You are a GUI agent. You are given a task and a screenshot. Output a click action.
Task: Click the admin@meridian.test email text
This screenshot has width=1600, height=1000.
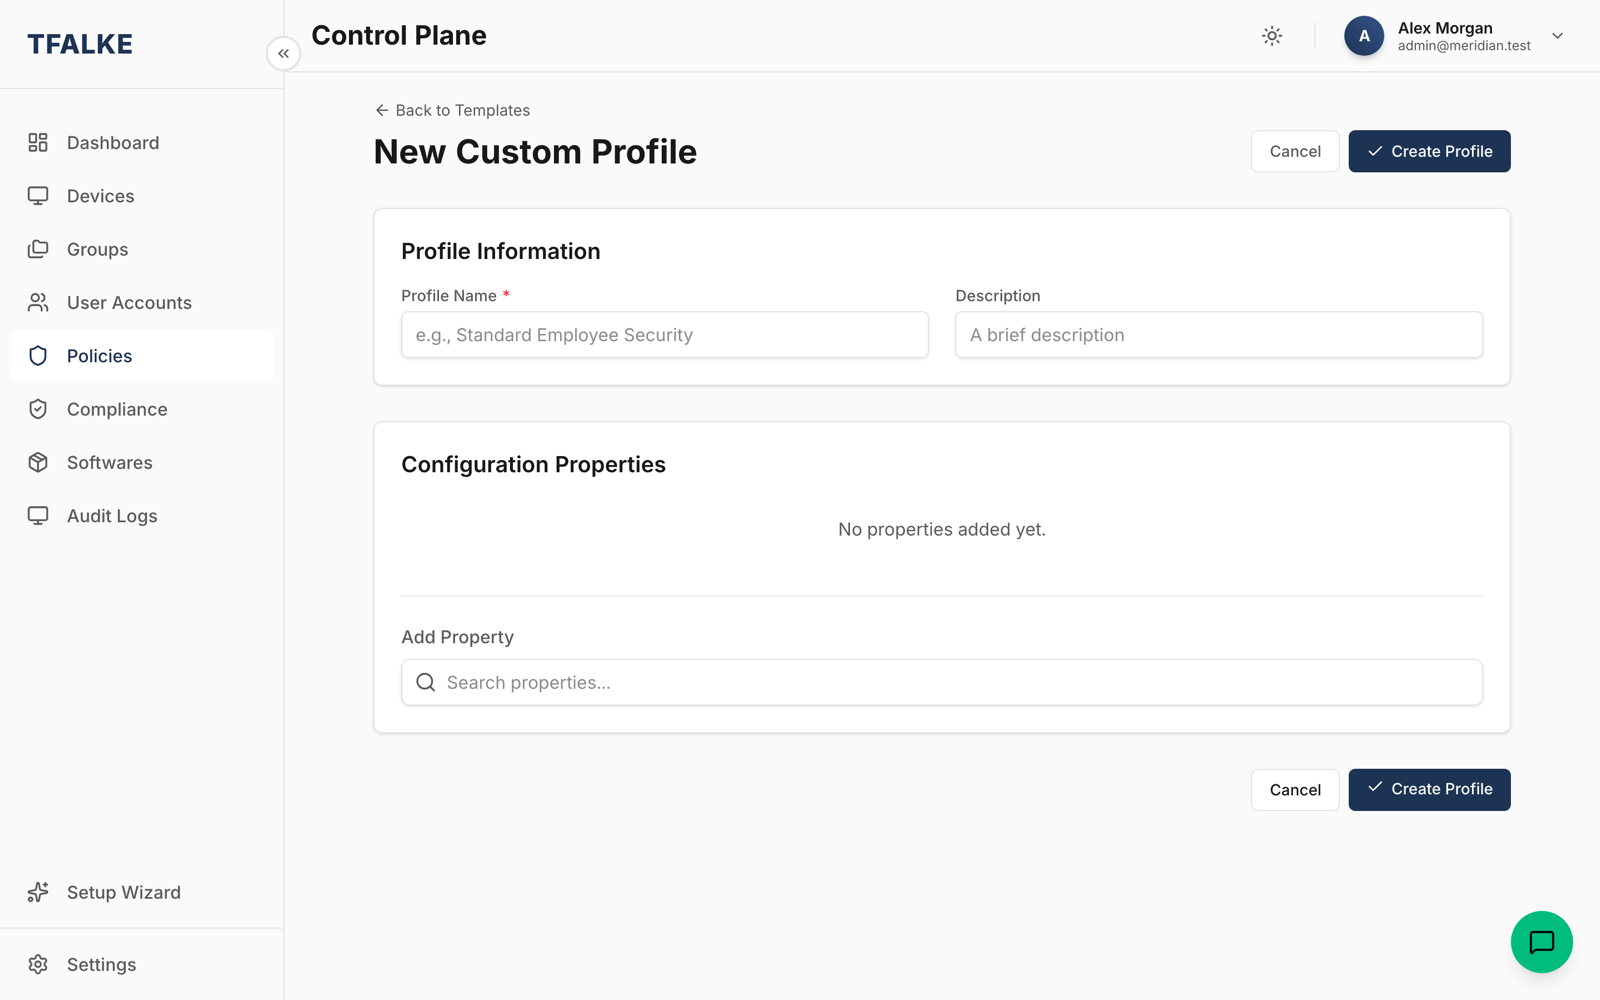1464,46
